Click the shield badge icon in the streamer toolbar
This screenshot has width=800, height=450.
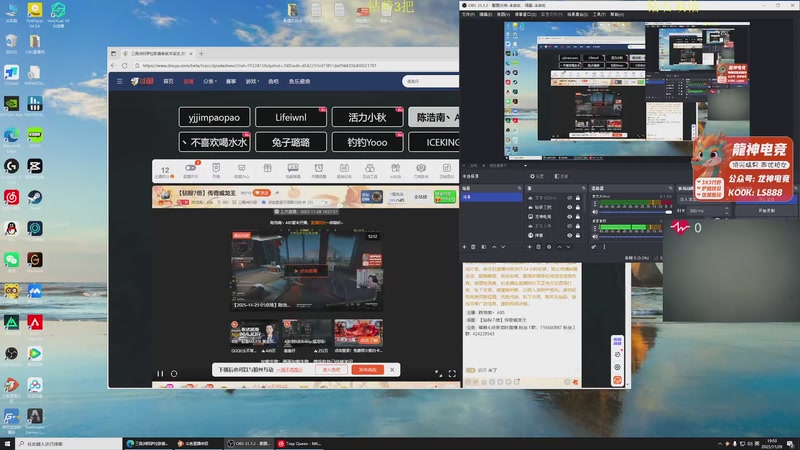click(x=216, y=168)
